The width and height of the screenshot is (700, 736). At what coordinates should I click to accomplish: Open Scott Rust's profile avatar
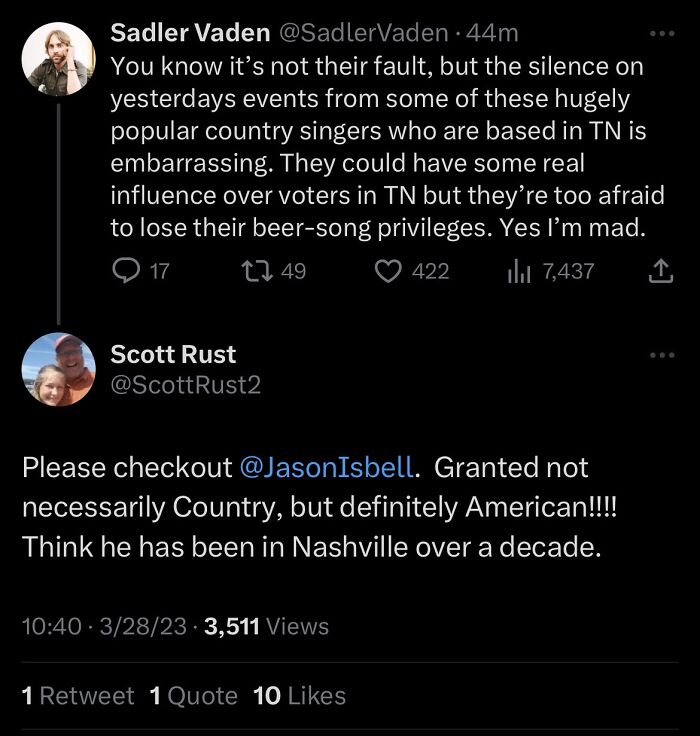(x=59, y=370)
